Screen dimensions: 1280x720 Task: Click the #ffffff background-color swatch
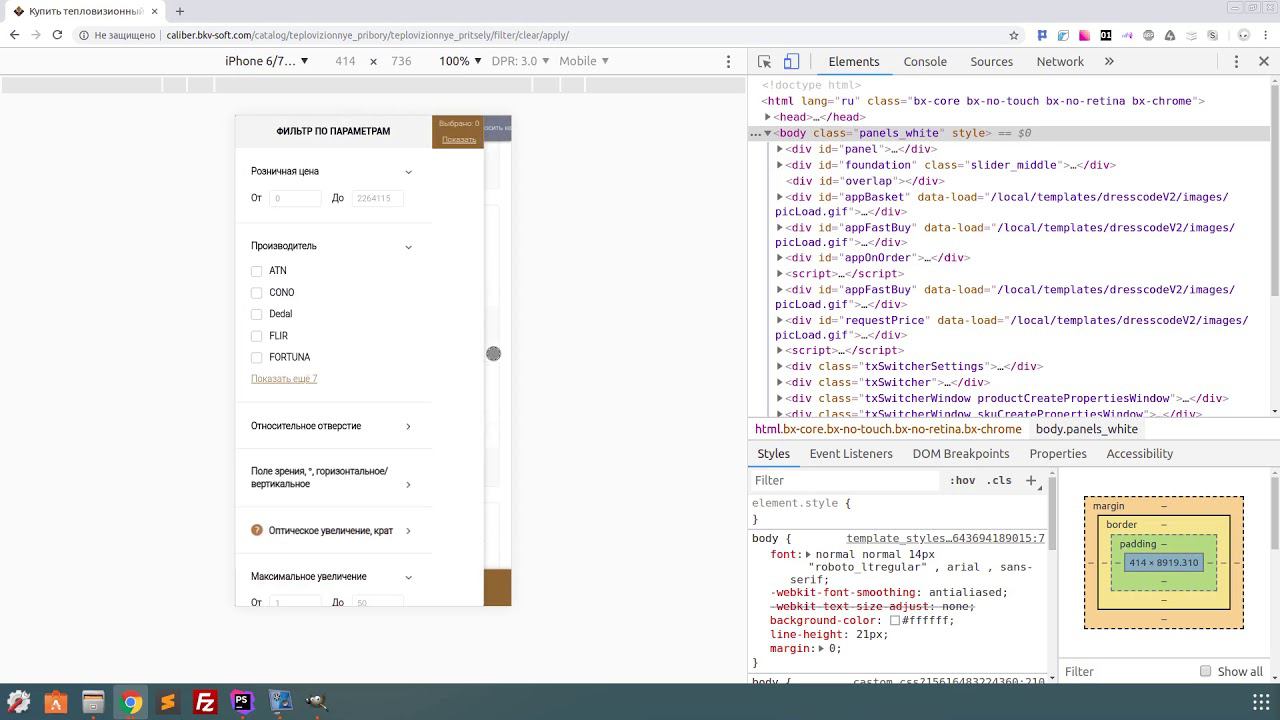tap(895, 620)
